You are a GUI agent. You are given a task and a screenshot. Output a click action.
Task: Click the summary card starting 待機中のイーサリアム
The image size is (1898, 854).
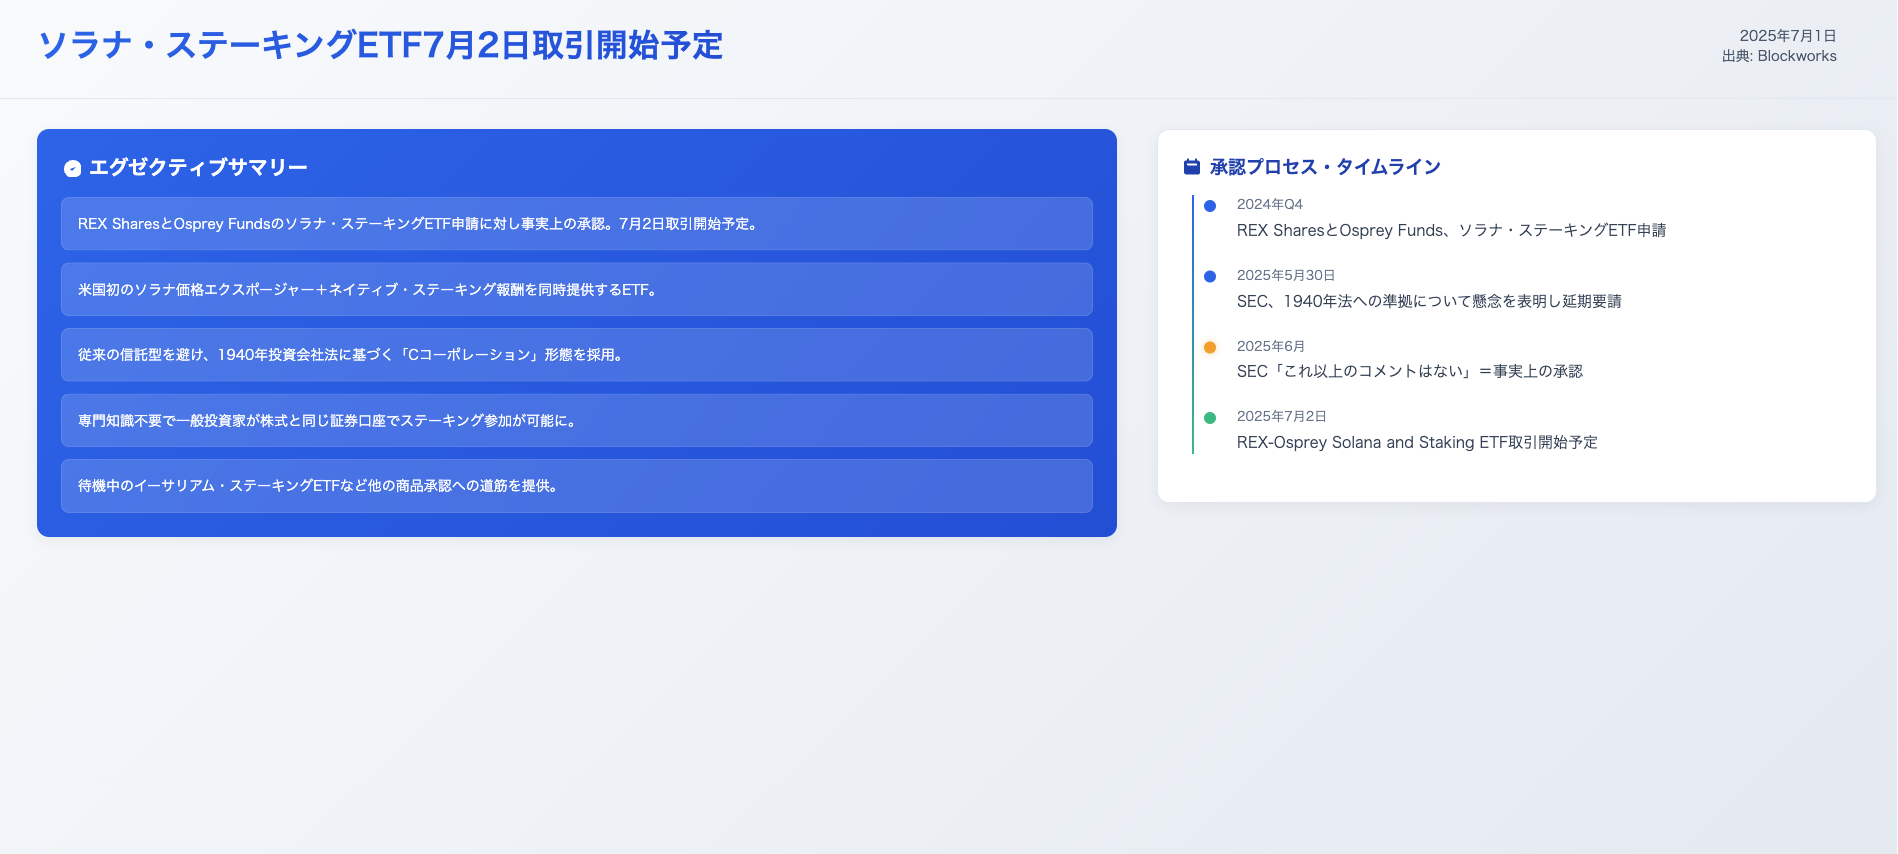(x=577, y=486)
